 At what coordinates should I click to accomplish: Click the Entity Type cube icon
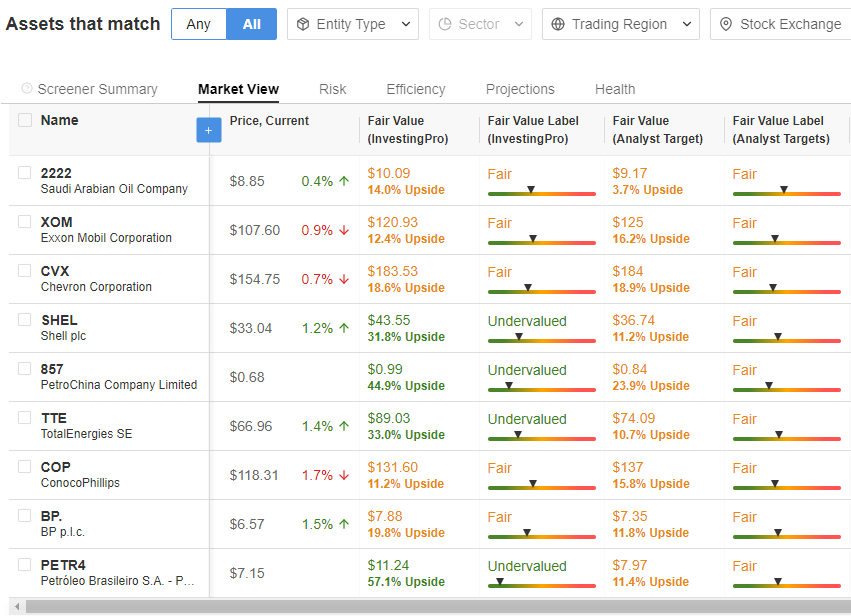(x=303, y=24)
